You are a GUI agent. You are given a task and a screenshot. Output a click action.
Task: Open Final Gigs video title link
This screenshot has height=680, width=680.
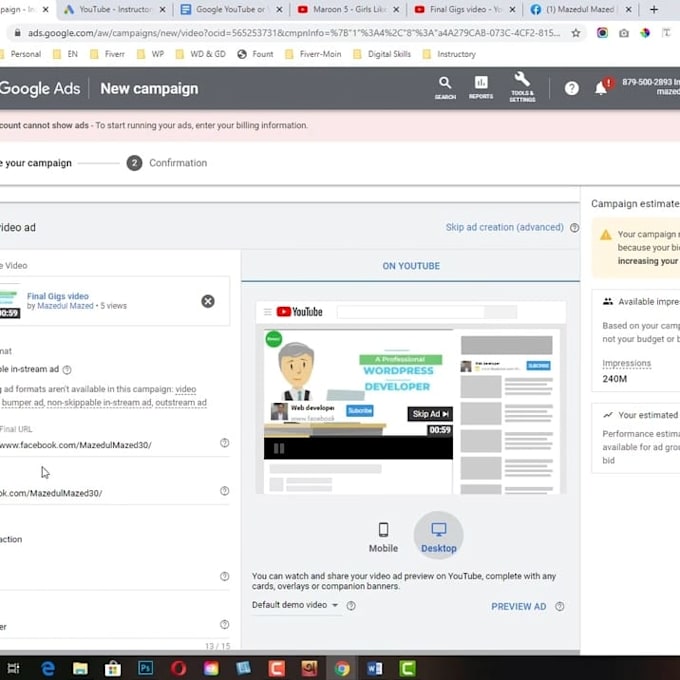pyautogui.click(x=58, y=296)
